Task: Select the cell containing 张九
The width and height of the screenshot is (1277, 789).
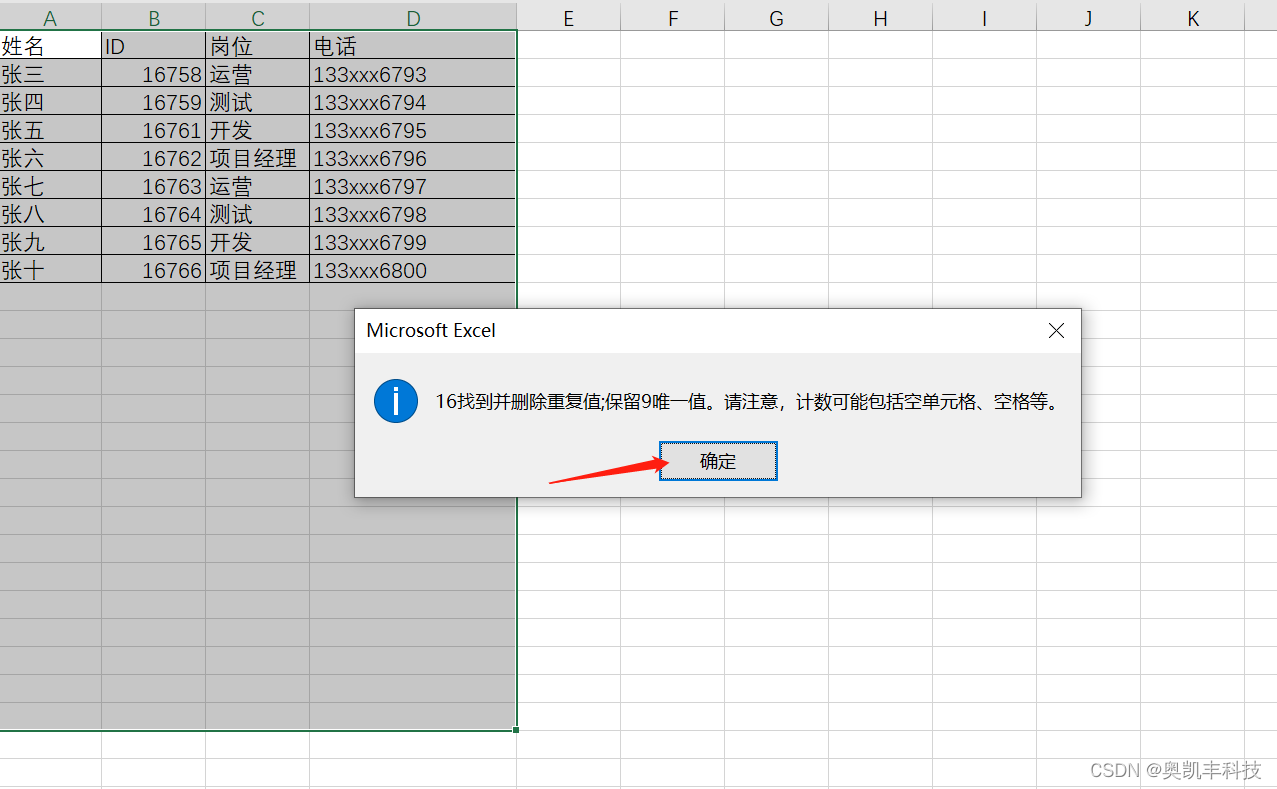Action: click(50, 242)
